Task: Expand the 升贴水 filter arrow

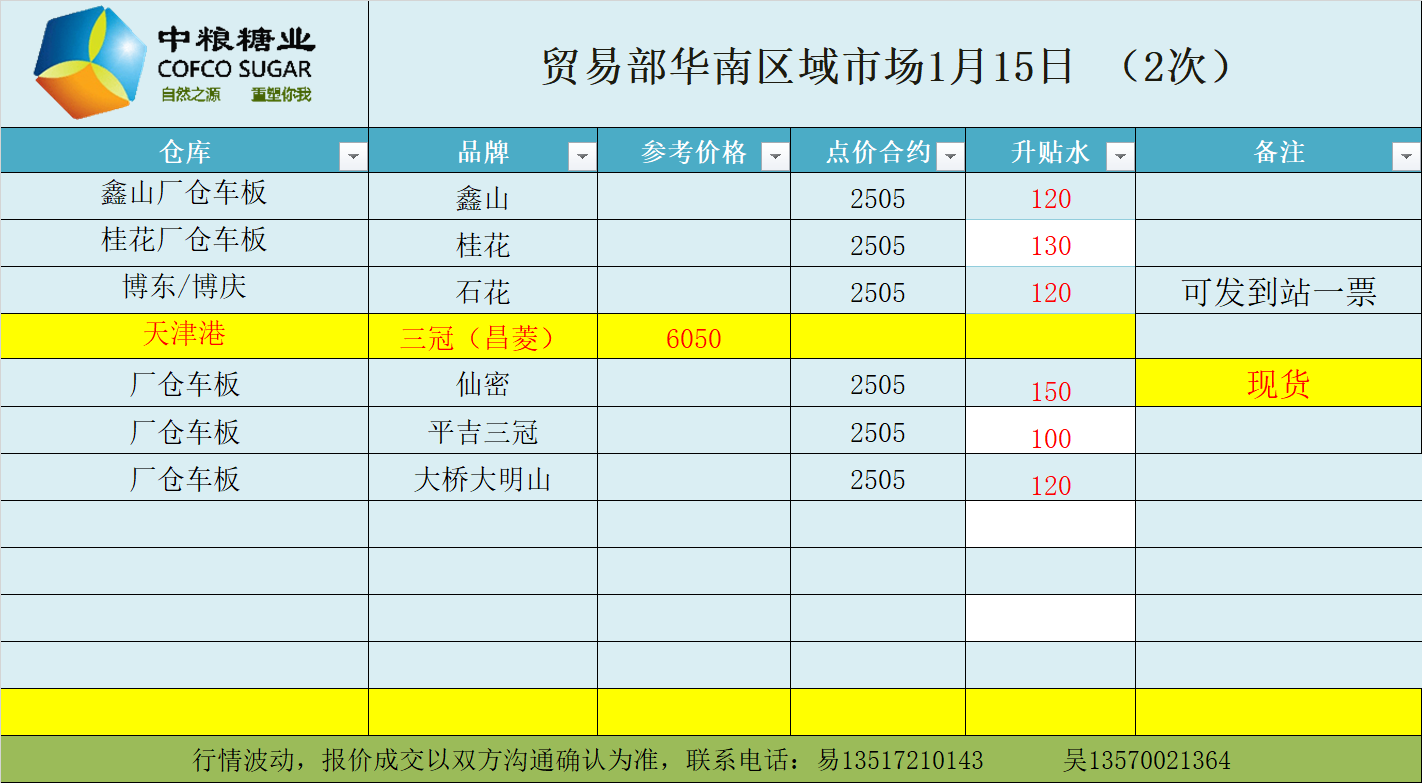Action: coord(1120,156)
